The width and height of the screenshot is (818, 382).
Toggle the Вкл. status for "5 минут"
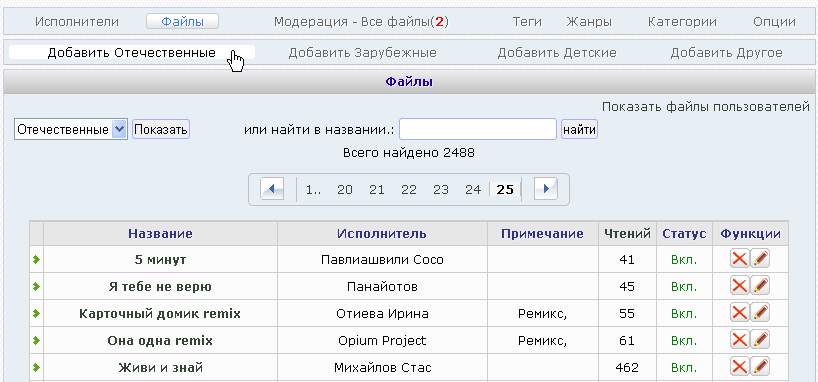click(684, 259)
